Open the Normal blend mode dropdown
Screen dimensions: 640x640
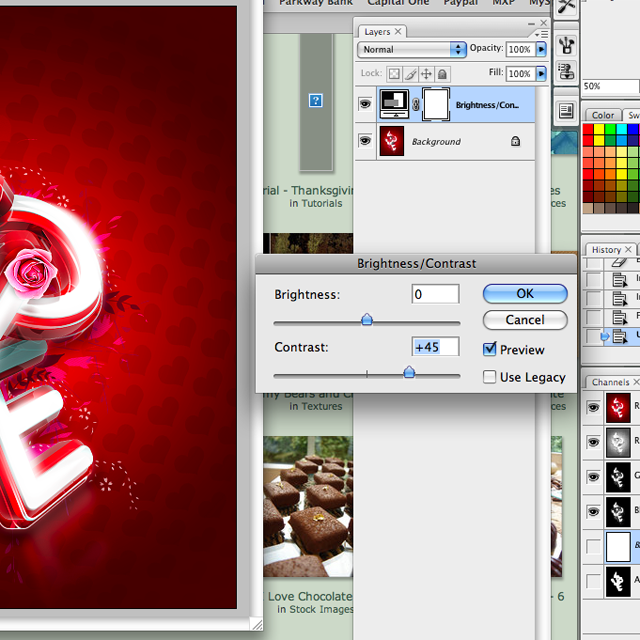(x=411, y=49)
